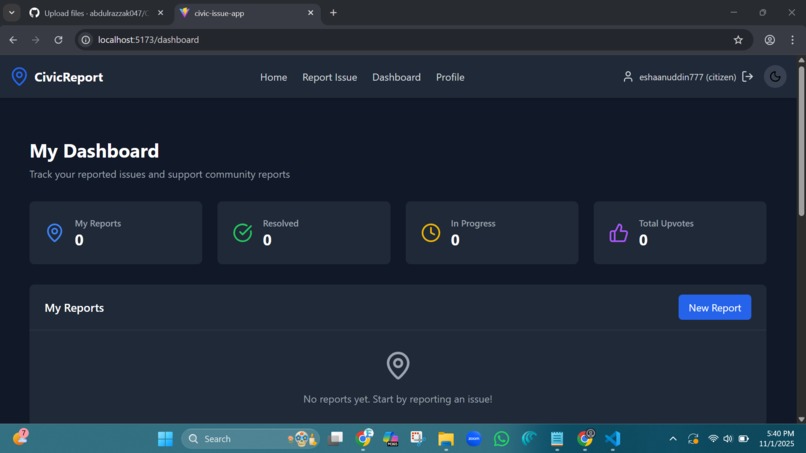806x453 pixels.
Task: Click the Resolved green checkmark icon
Action: tap(243, 232)
